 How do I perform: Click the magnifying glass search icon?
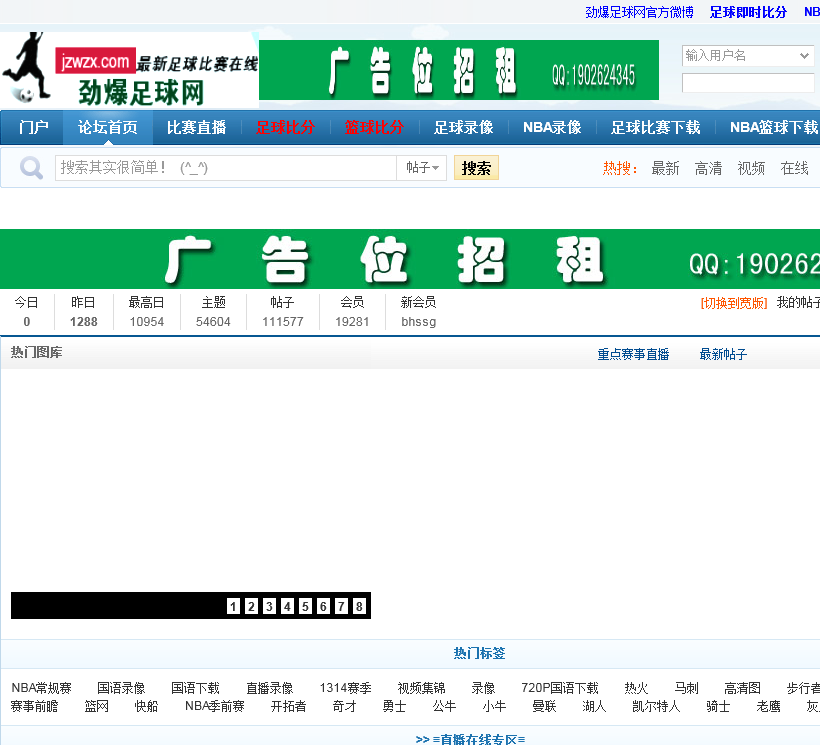31,168
